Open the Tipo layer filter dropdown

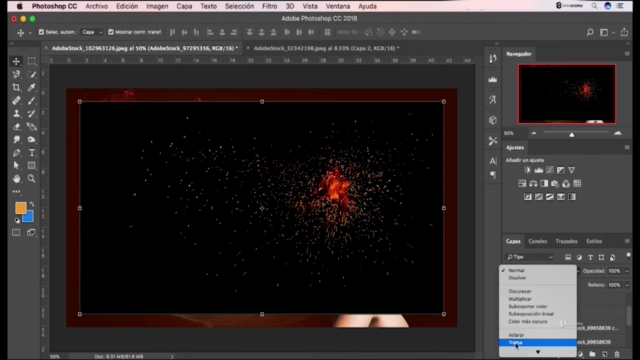(529, 257)
